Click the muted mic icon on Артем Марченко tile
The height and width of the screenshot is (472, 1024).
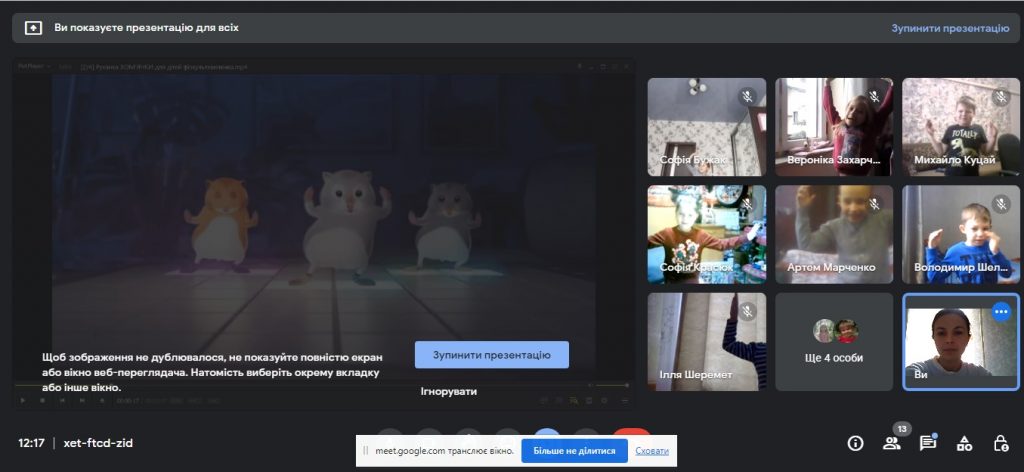[x=875, y=204]
